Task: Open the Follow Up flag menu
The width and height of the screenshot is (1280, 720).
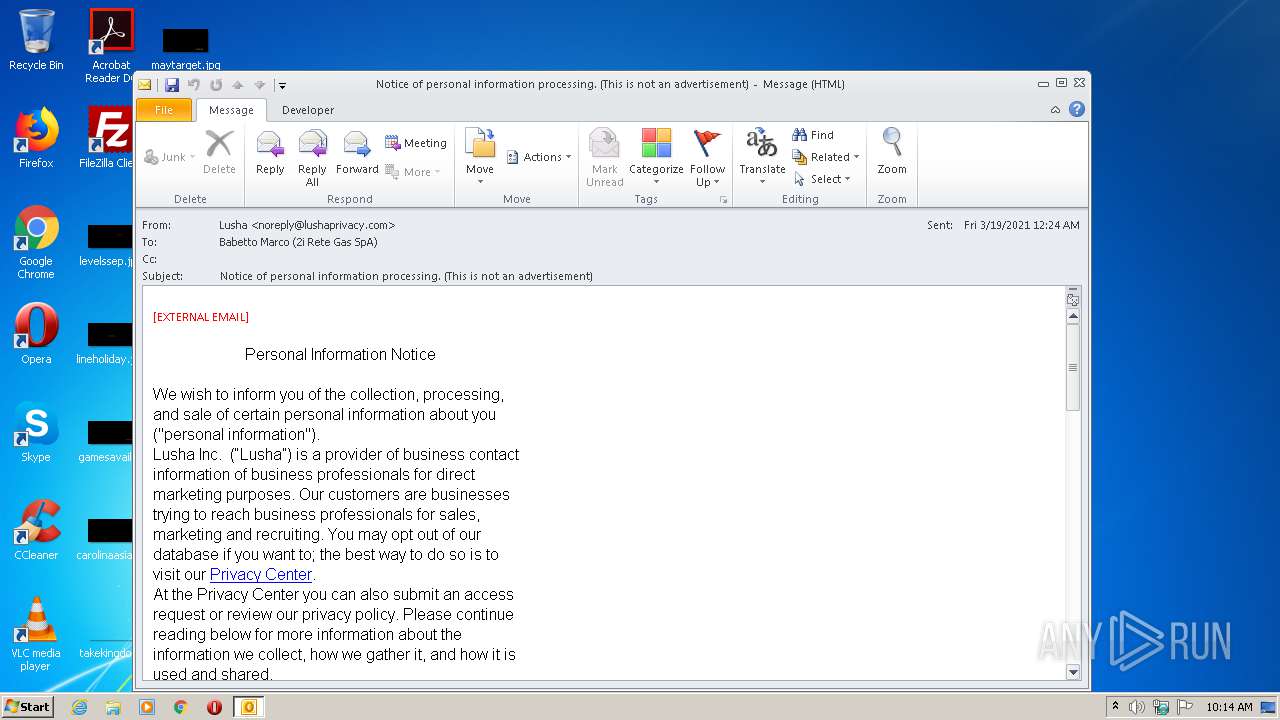Action: click(x=707, y=158)
